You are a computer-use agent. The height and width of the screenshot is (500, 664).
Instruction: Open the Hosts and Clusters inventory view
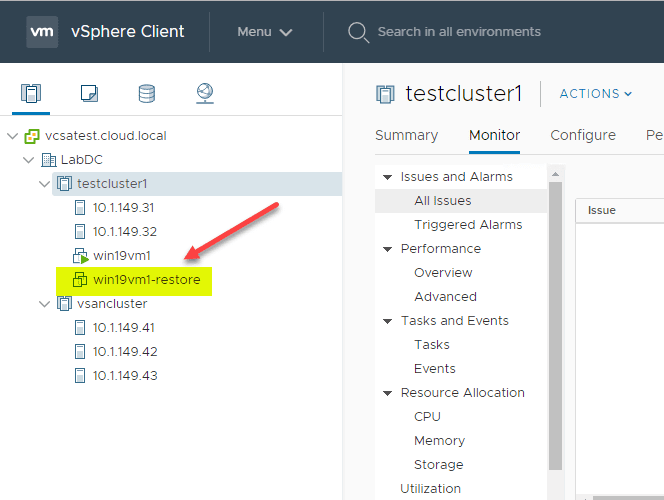(30, 94)
